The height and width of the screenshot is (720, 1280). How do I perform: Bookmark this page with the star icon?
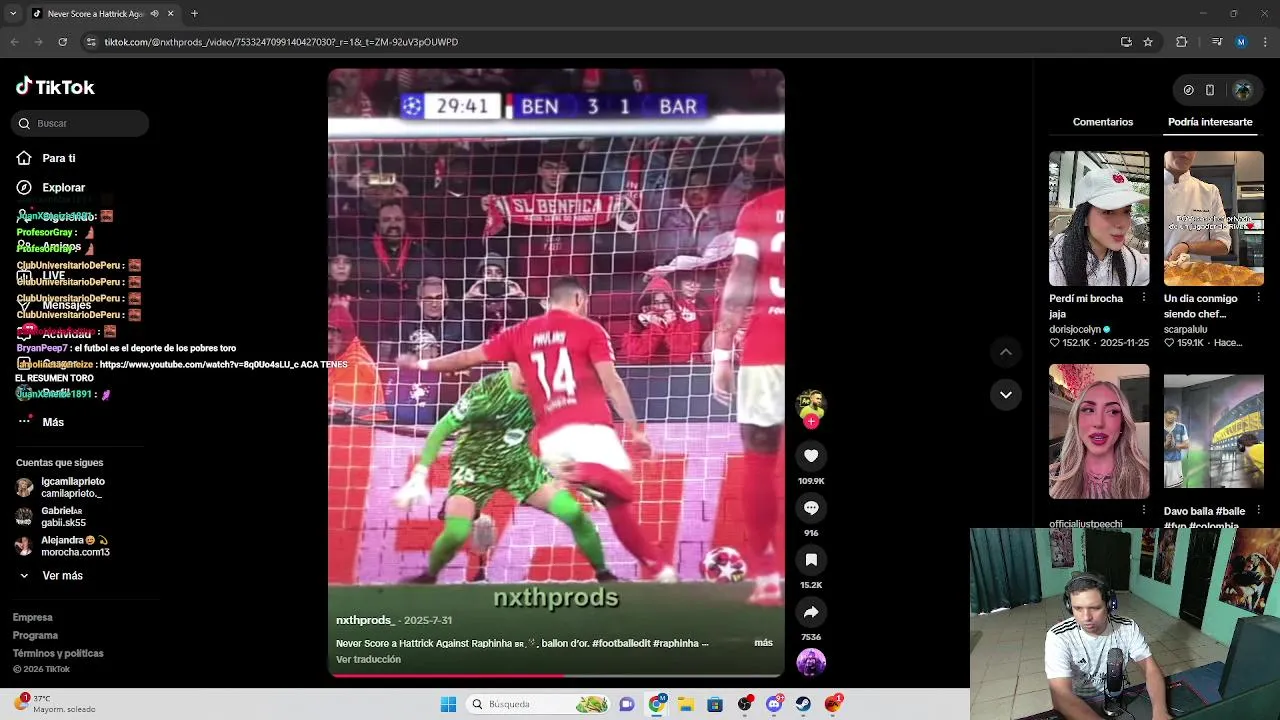tap(1148, 42)
